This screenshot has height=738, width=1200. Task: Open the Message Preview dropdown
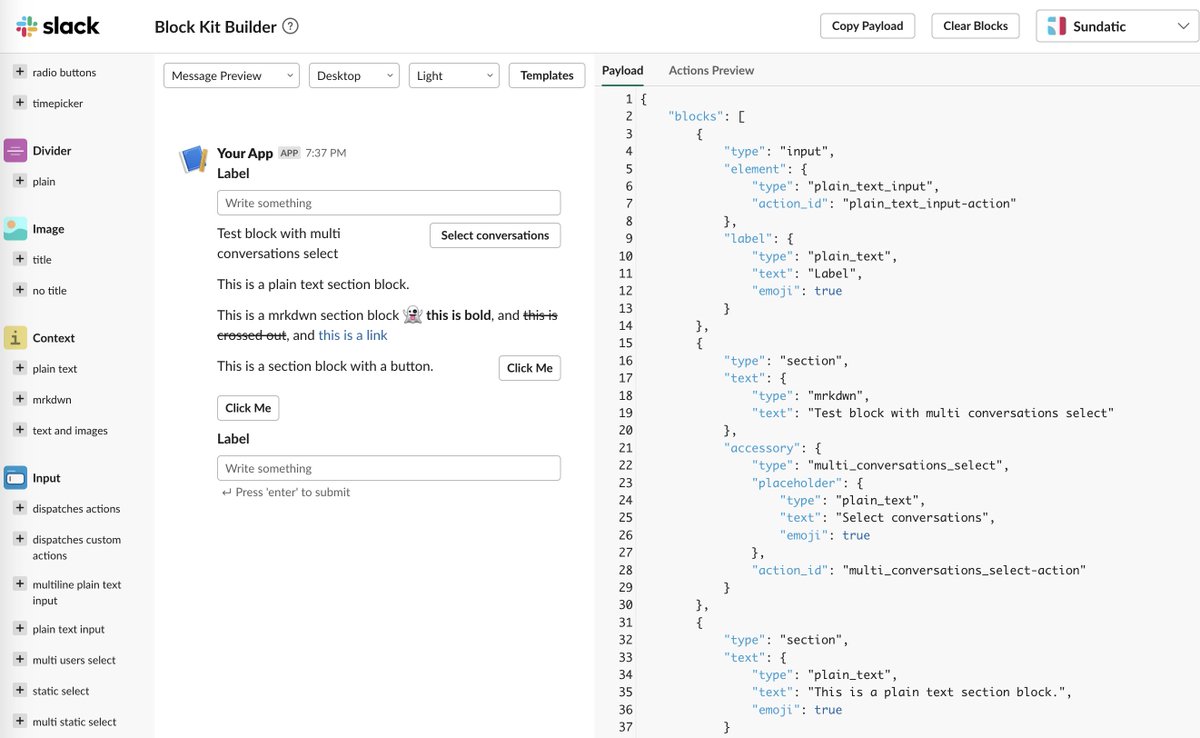click(231, 76)
